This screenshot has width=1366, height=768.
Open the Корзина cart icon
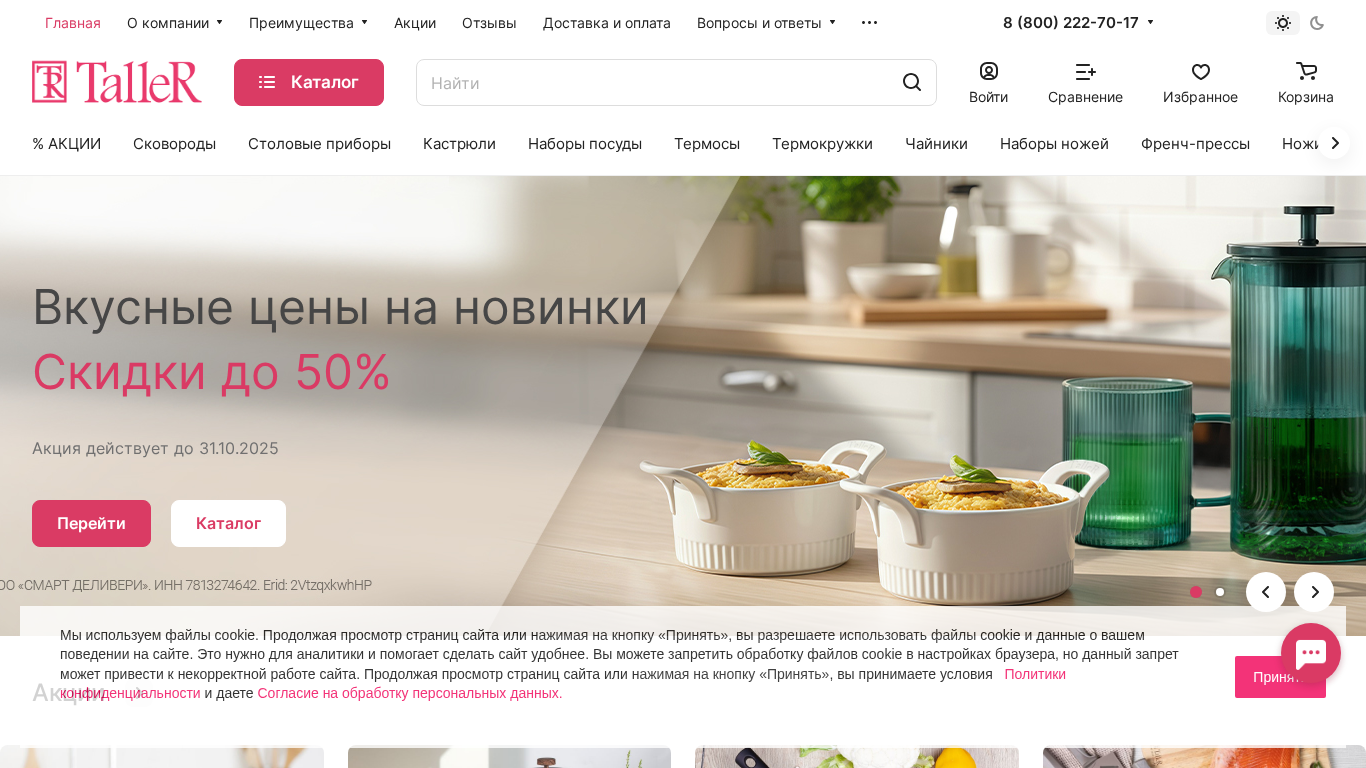coord(1306,71)
